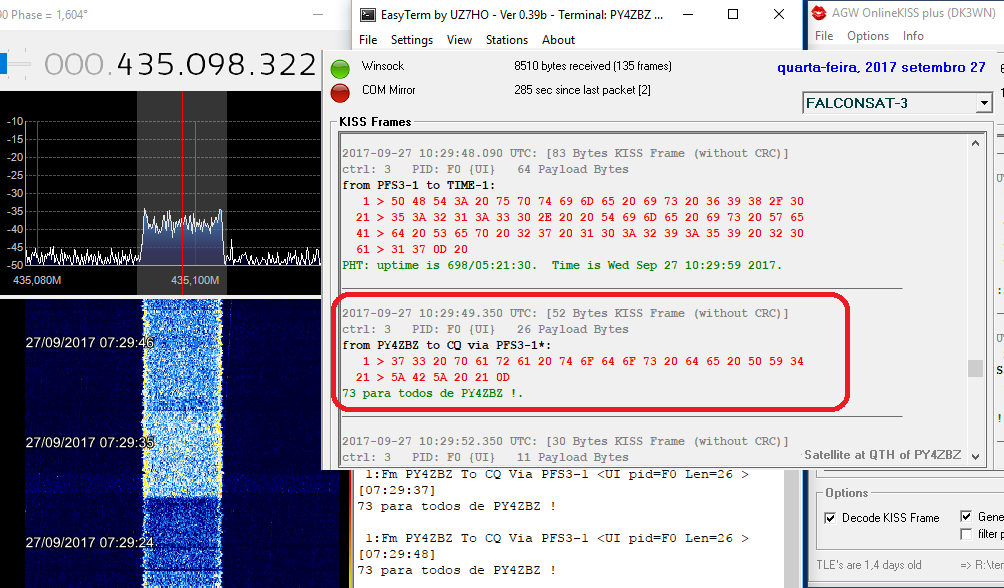Click '52 Bytes KISS Frame' header line
Screen dimensions: 1004x588
[565, 313]
